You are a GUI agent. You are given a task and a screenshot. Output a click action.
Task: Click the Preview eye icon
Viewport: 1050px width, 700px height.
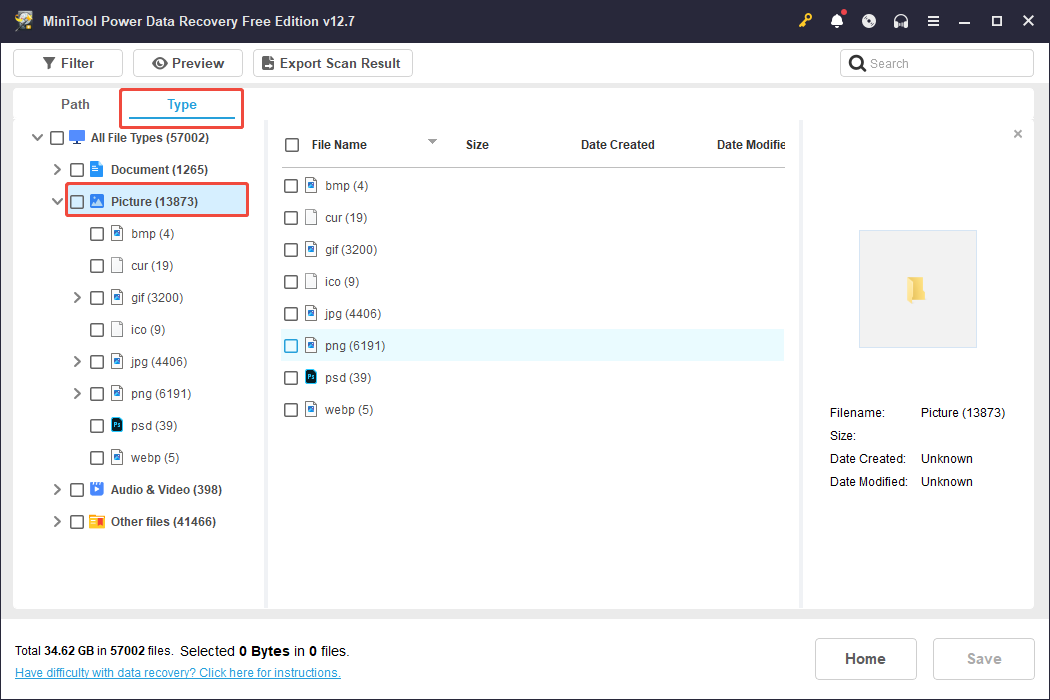pyautogui.click(x=160, y=62)
